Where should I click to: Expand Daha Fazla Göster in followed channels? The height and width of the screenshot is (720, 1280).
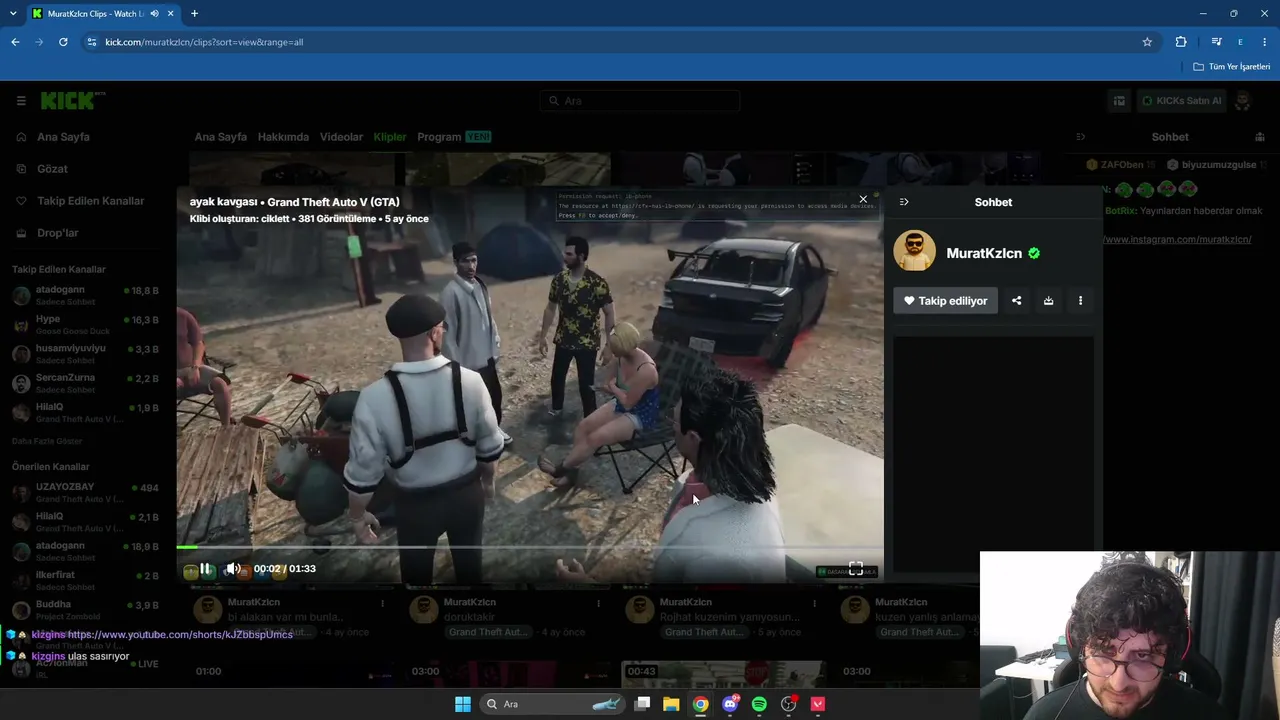pyautogui.click(x=47, y=441)
